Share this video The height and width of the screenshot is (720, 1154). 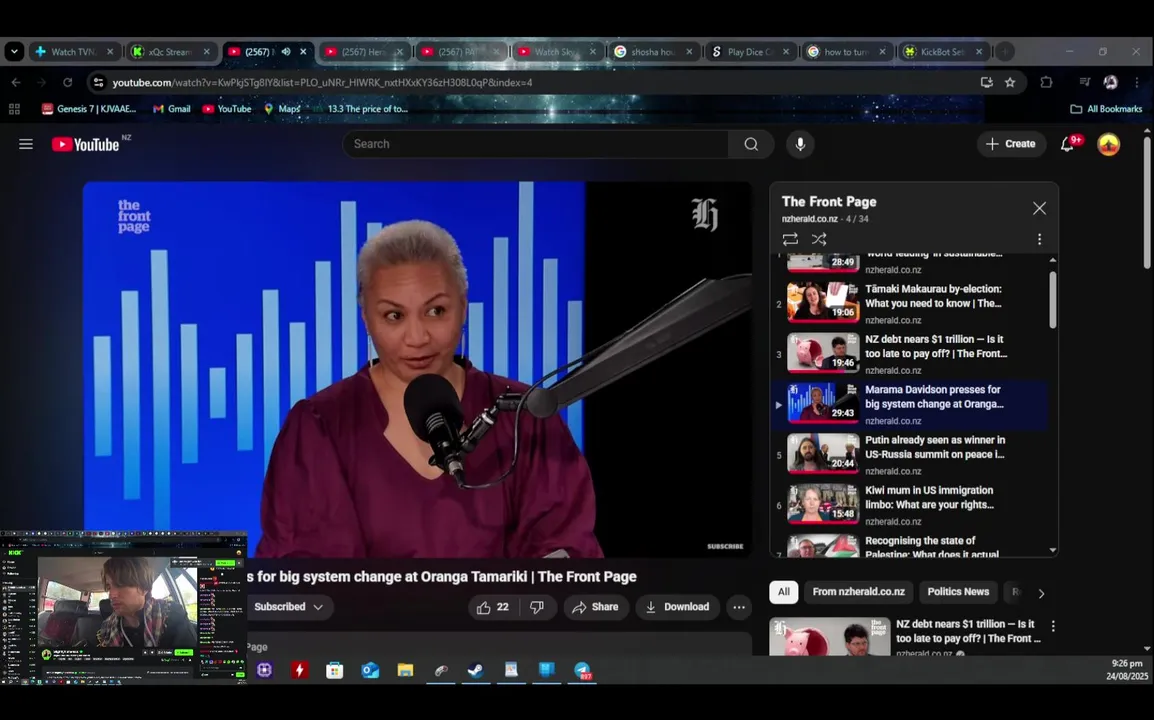595,607
